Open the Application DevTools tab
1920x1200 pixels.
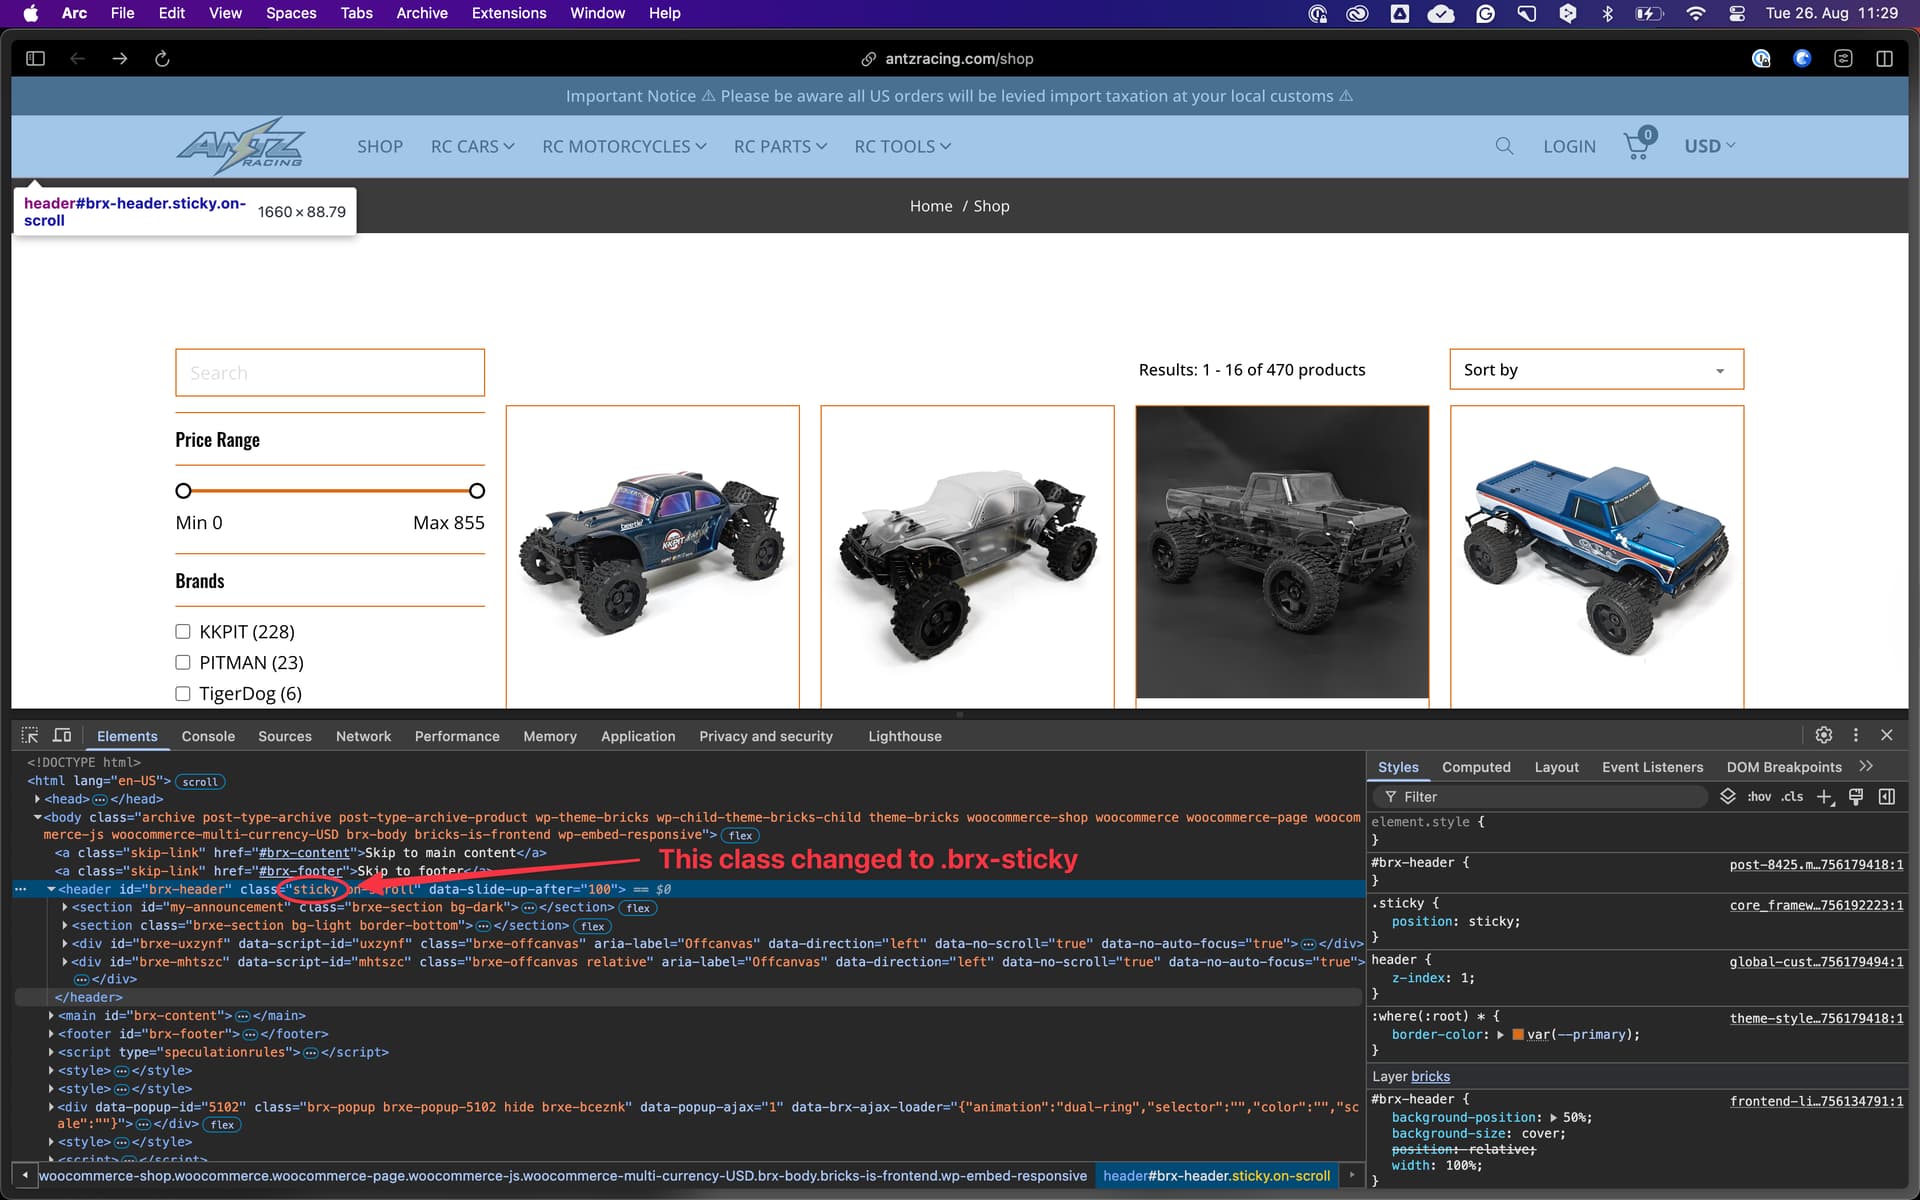click(638, 736)
